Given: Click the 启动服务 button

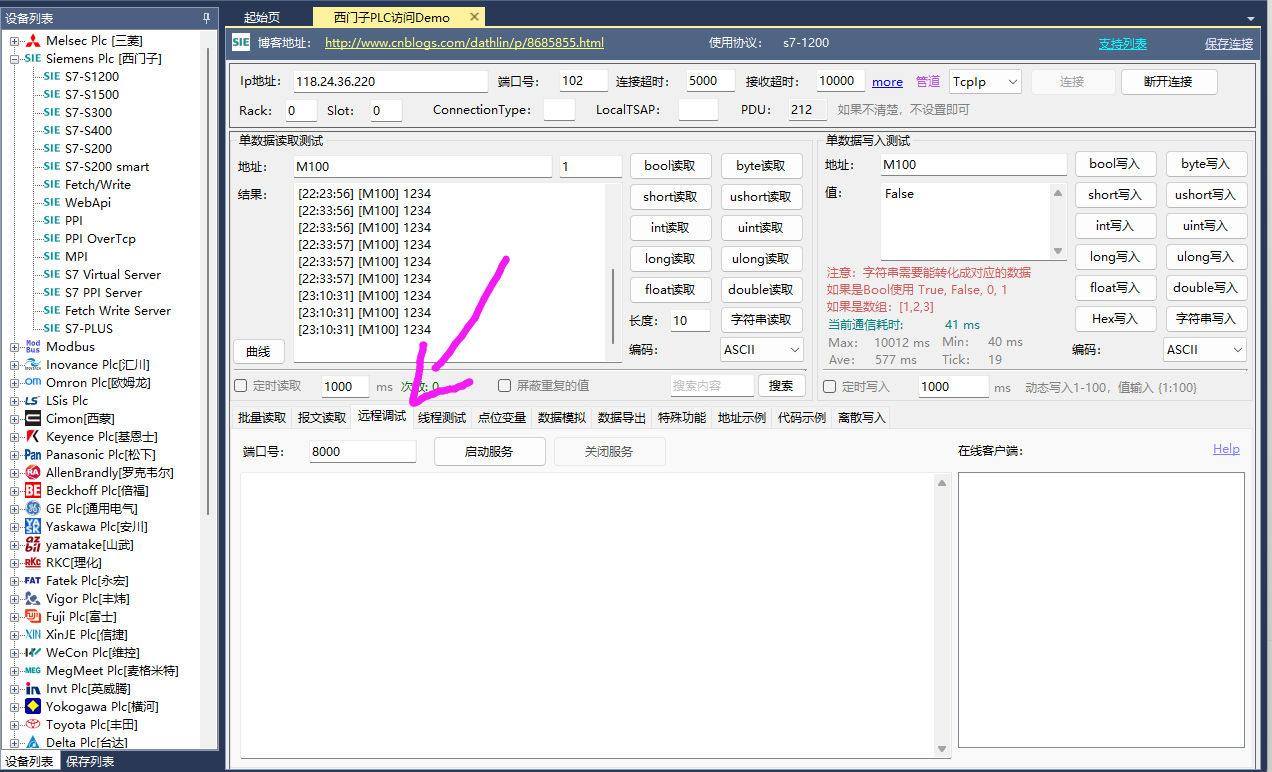Looking at the screenshot, I should 489,452.
